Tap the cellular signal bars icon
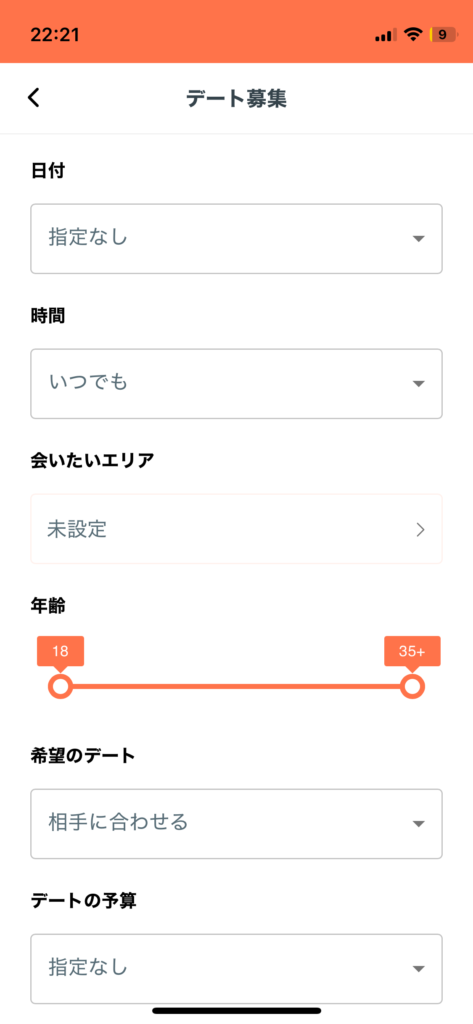This screenshot has width=473, height=1024. [385, 35]
